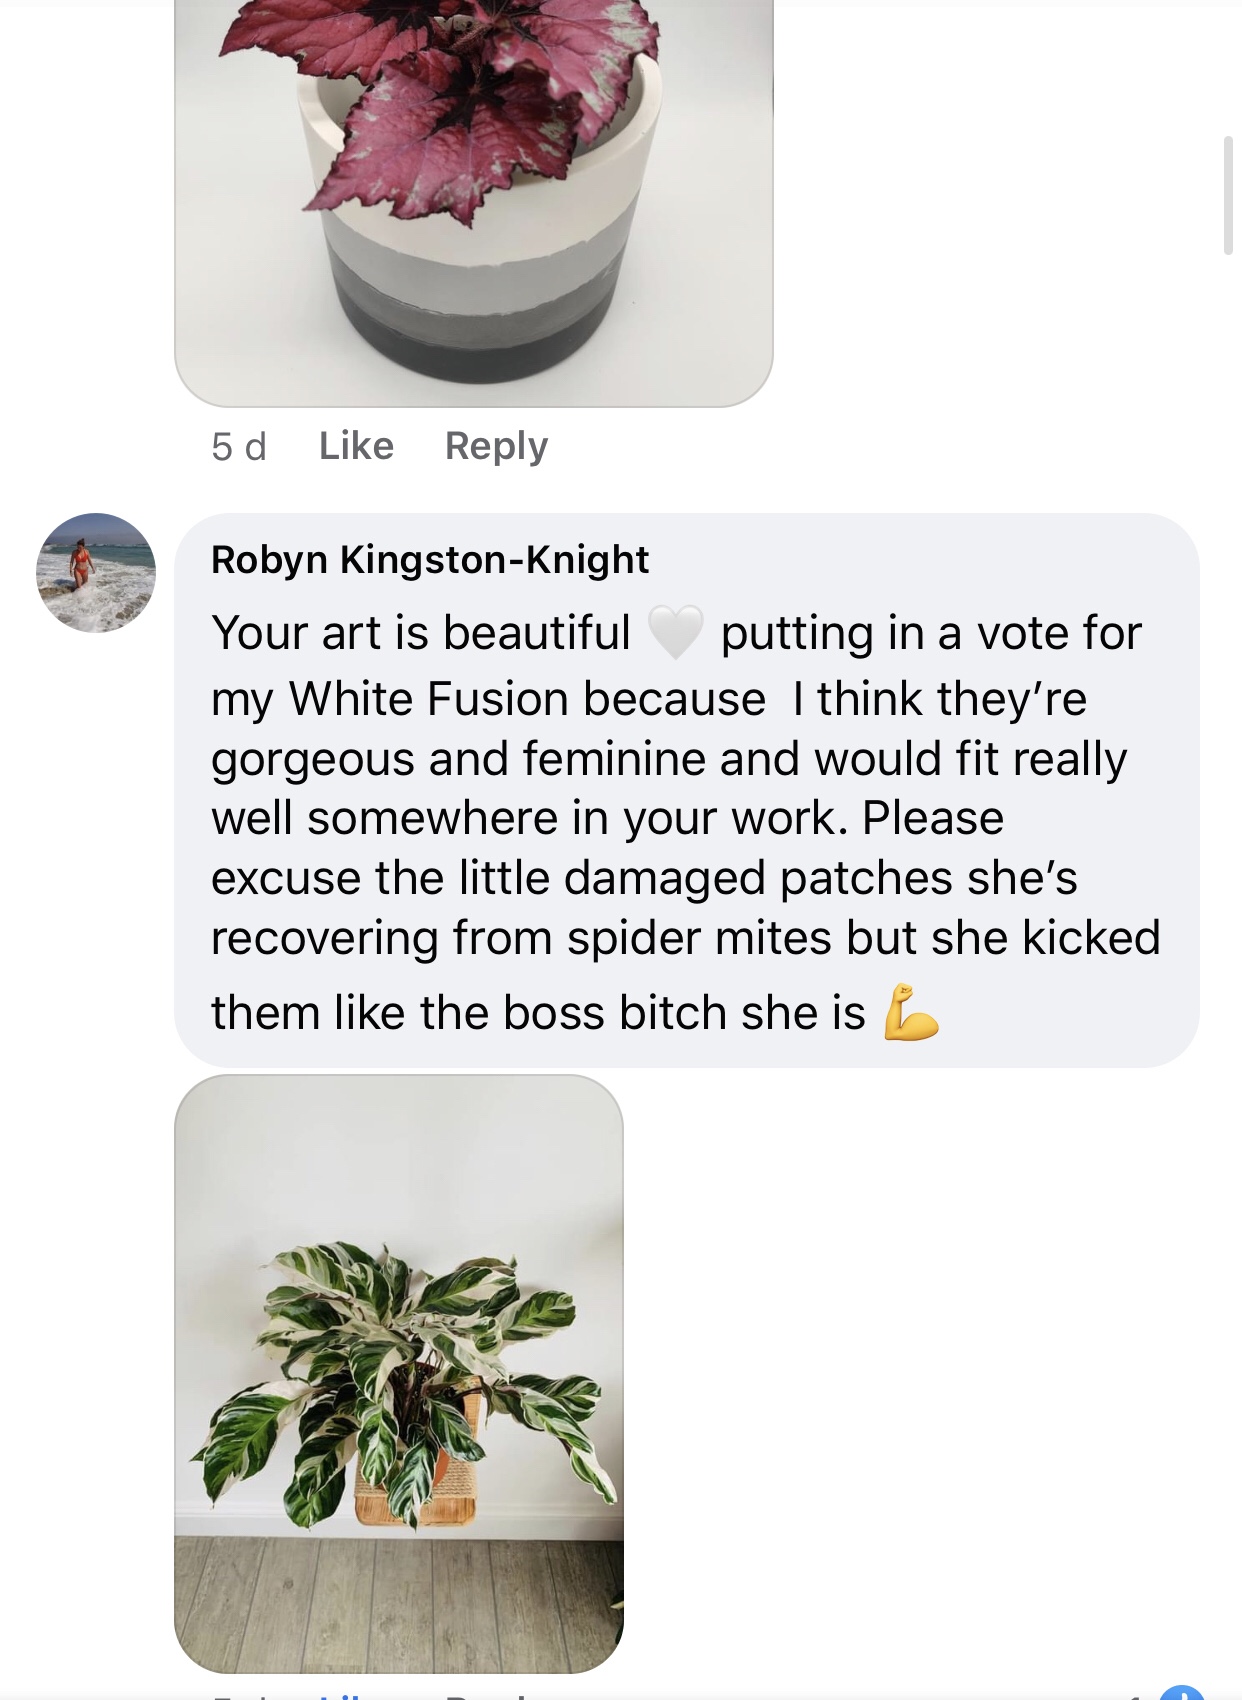This screenshot has width=1242, height=1700.
Task: Open the Robyn Kingston-Knight name link
Action: pyautogui.click(x=430, y=560)
